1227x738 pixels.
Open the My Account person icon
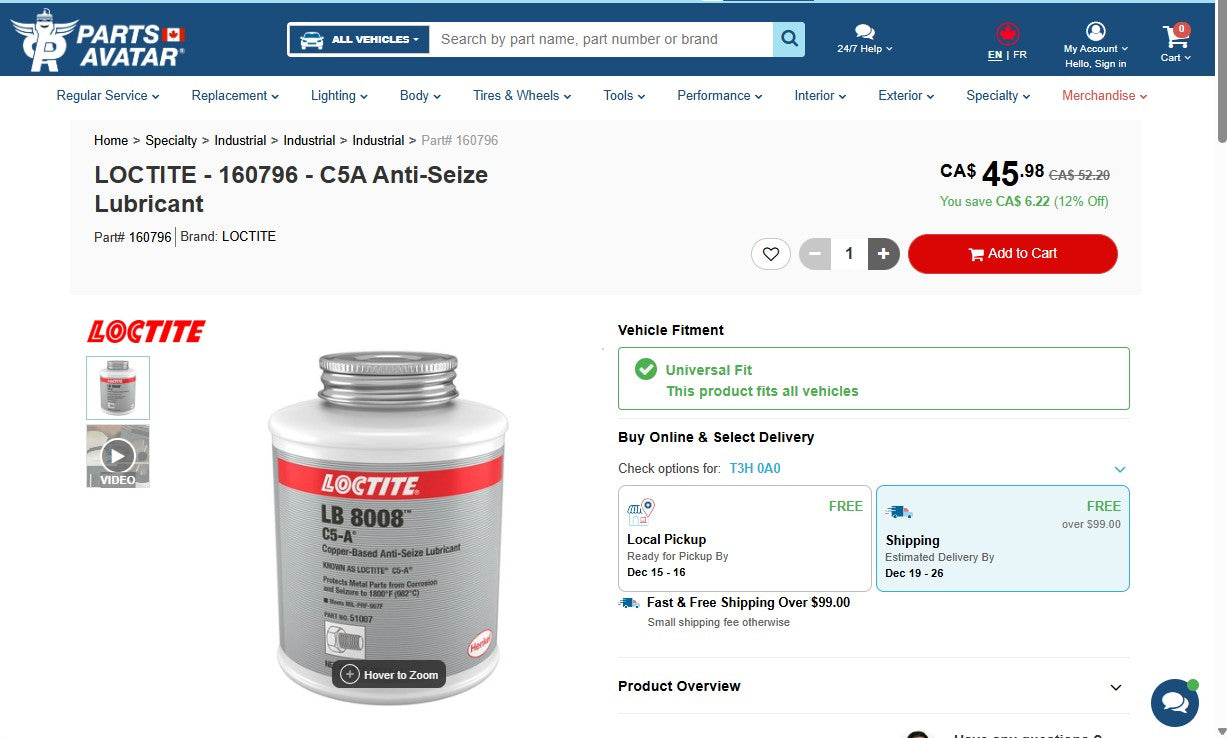[1094, 32]
